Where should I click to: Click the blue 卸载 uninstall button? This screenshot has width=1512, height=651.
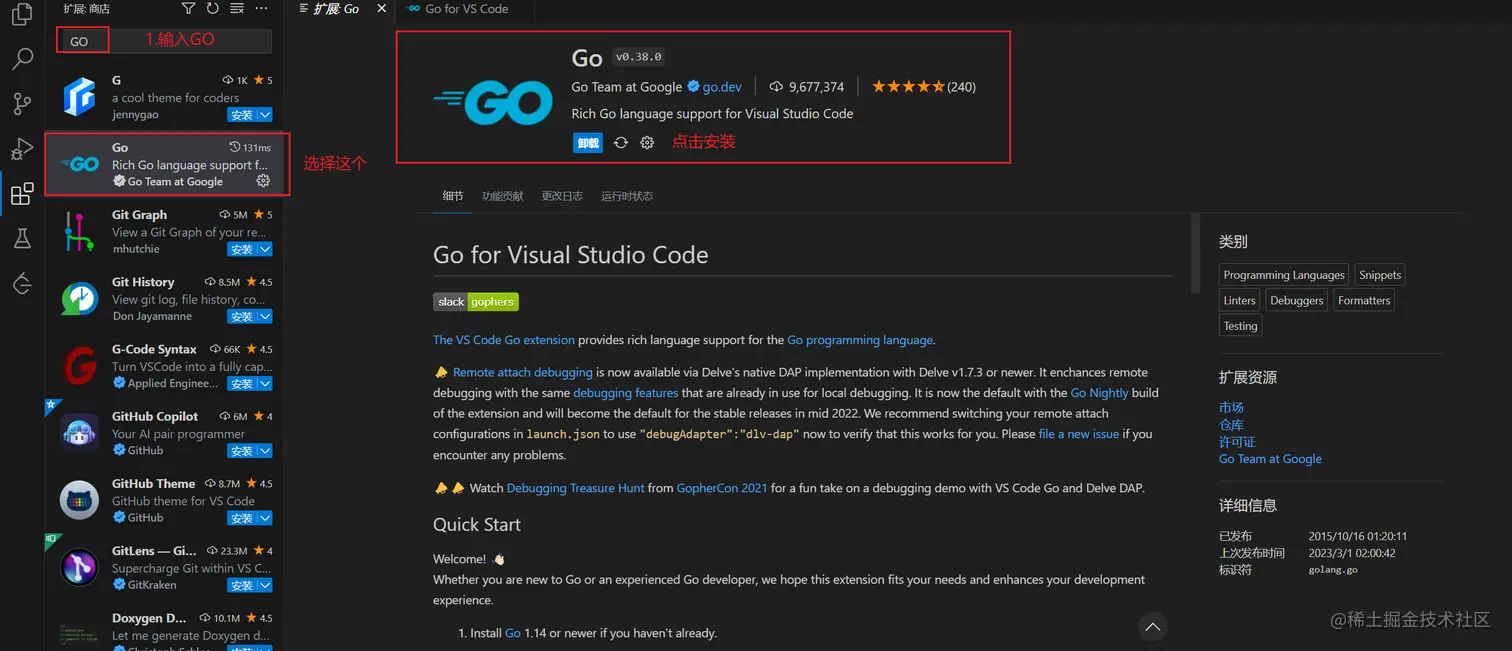588,143
